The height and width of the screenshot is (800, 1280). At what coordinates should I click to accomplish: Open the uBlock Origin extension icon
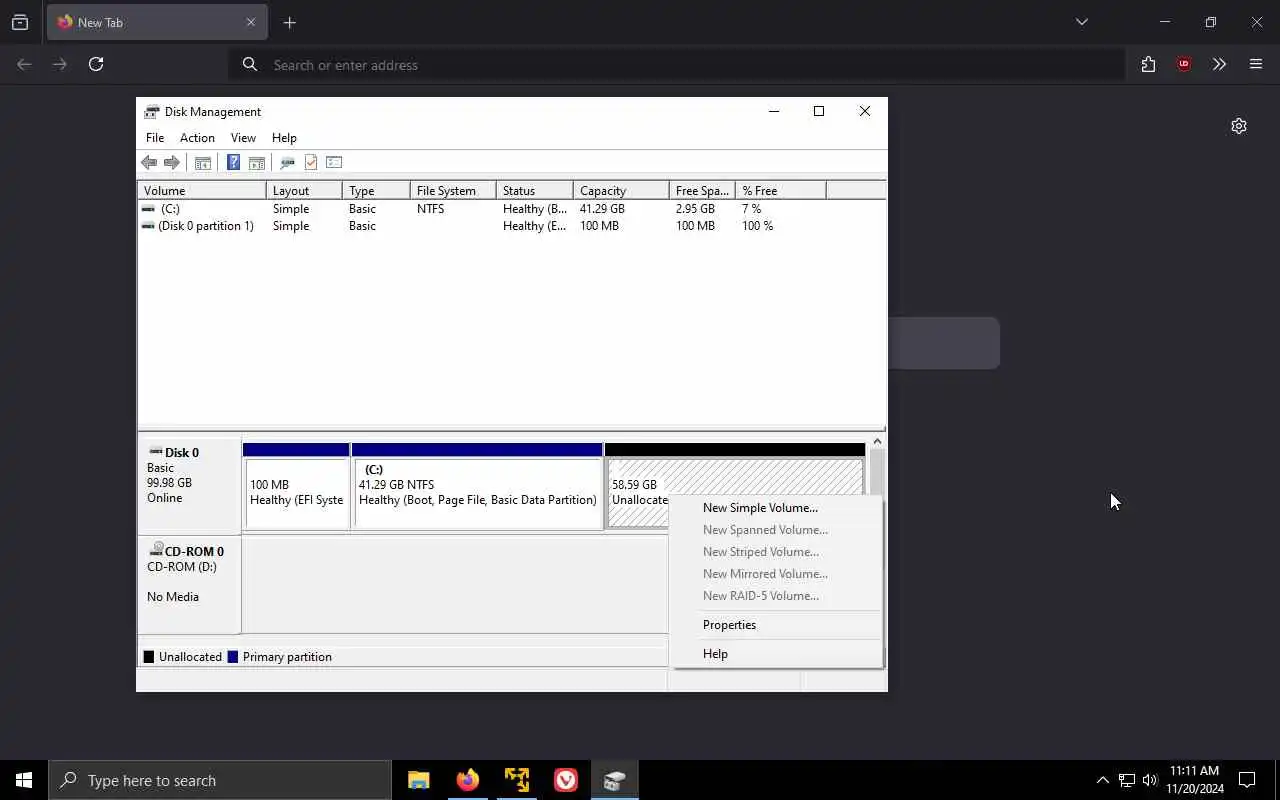pyautogui.click(x=1184, y=64)
